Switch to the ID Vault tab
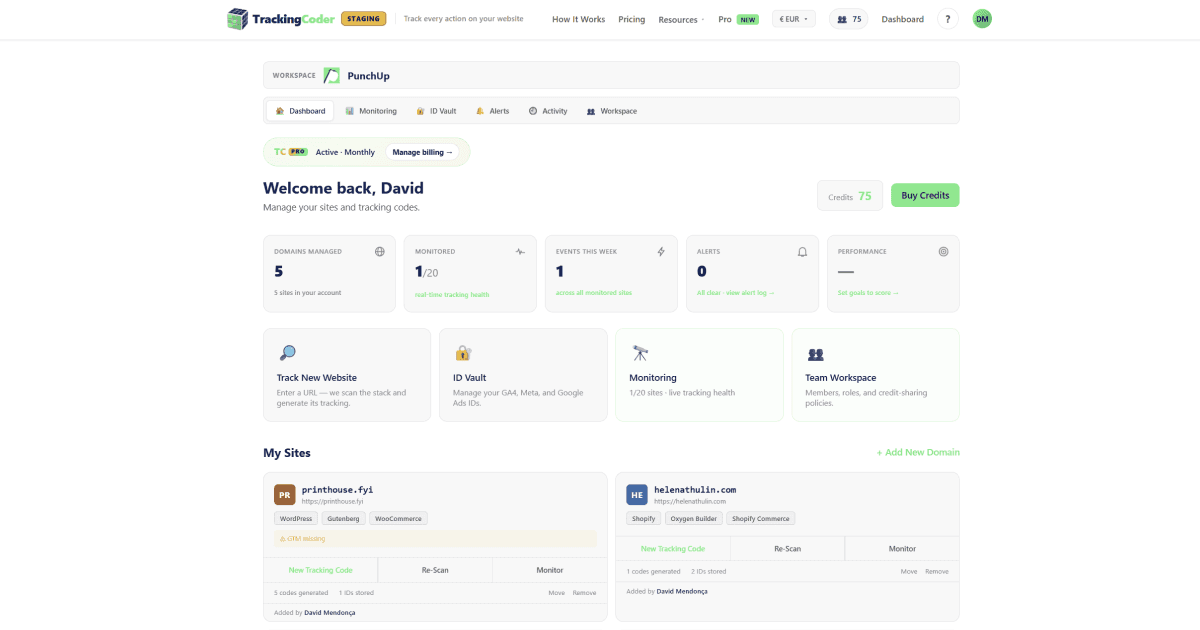 (436, 111)
